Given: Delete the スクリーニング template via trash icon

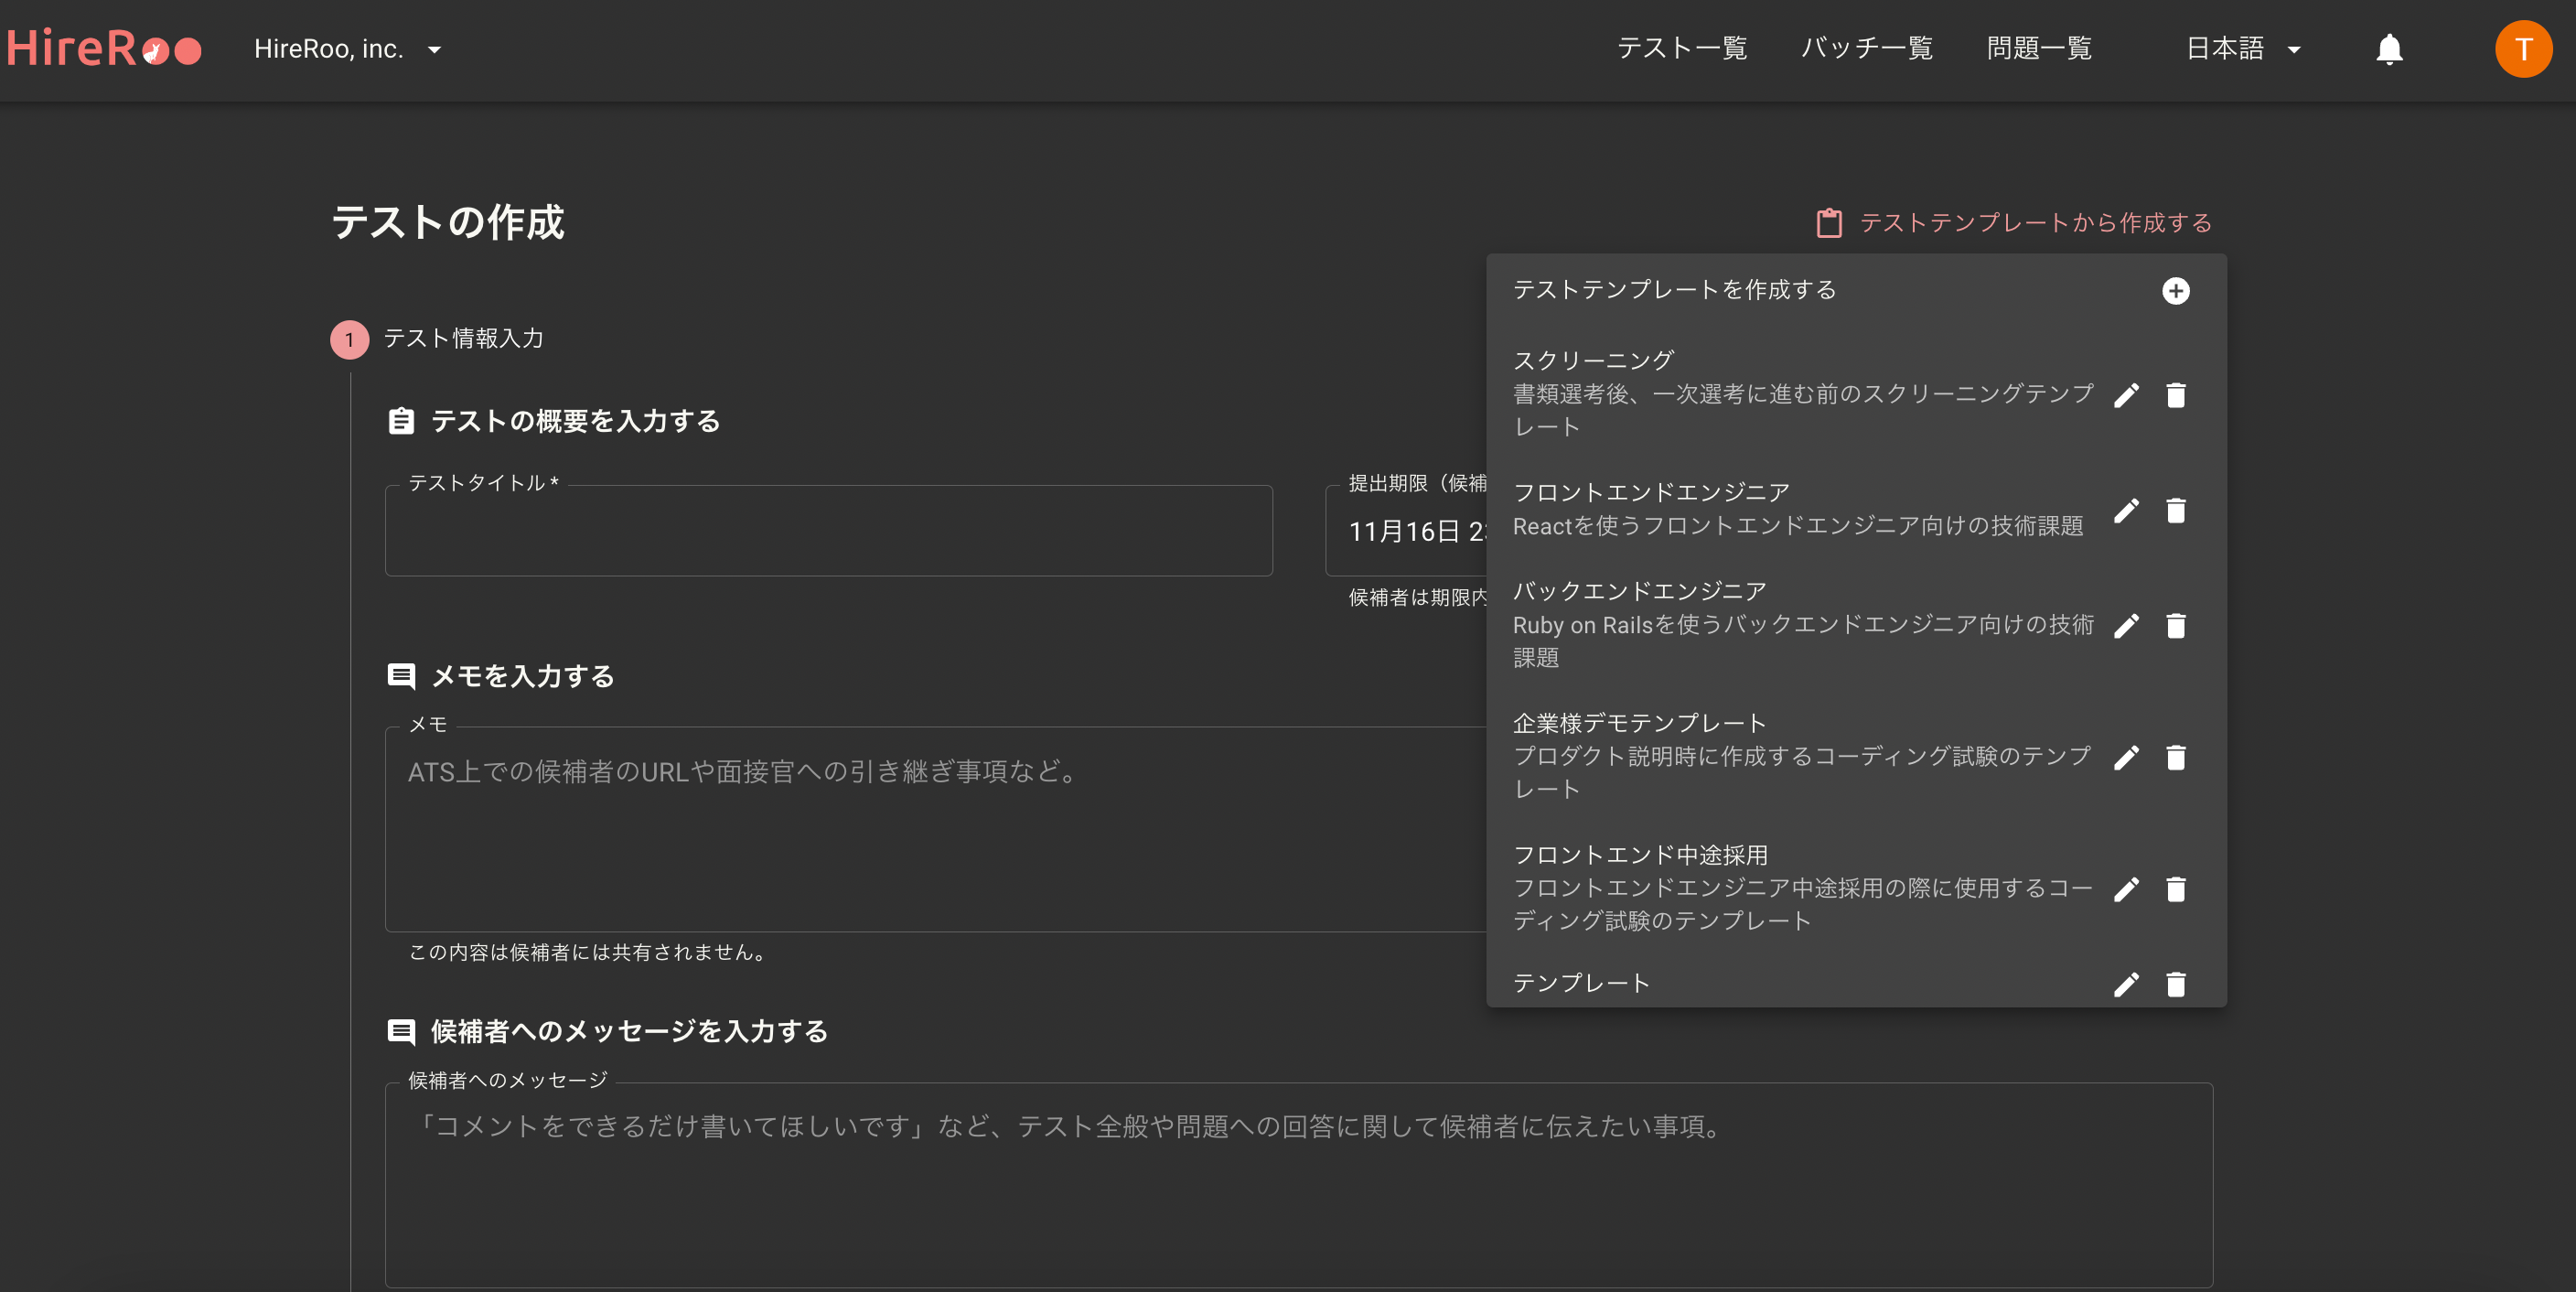Looking at the screenshot, I should tap(2175, 395).
